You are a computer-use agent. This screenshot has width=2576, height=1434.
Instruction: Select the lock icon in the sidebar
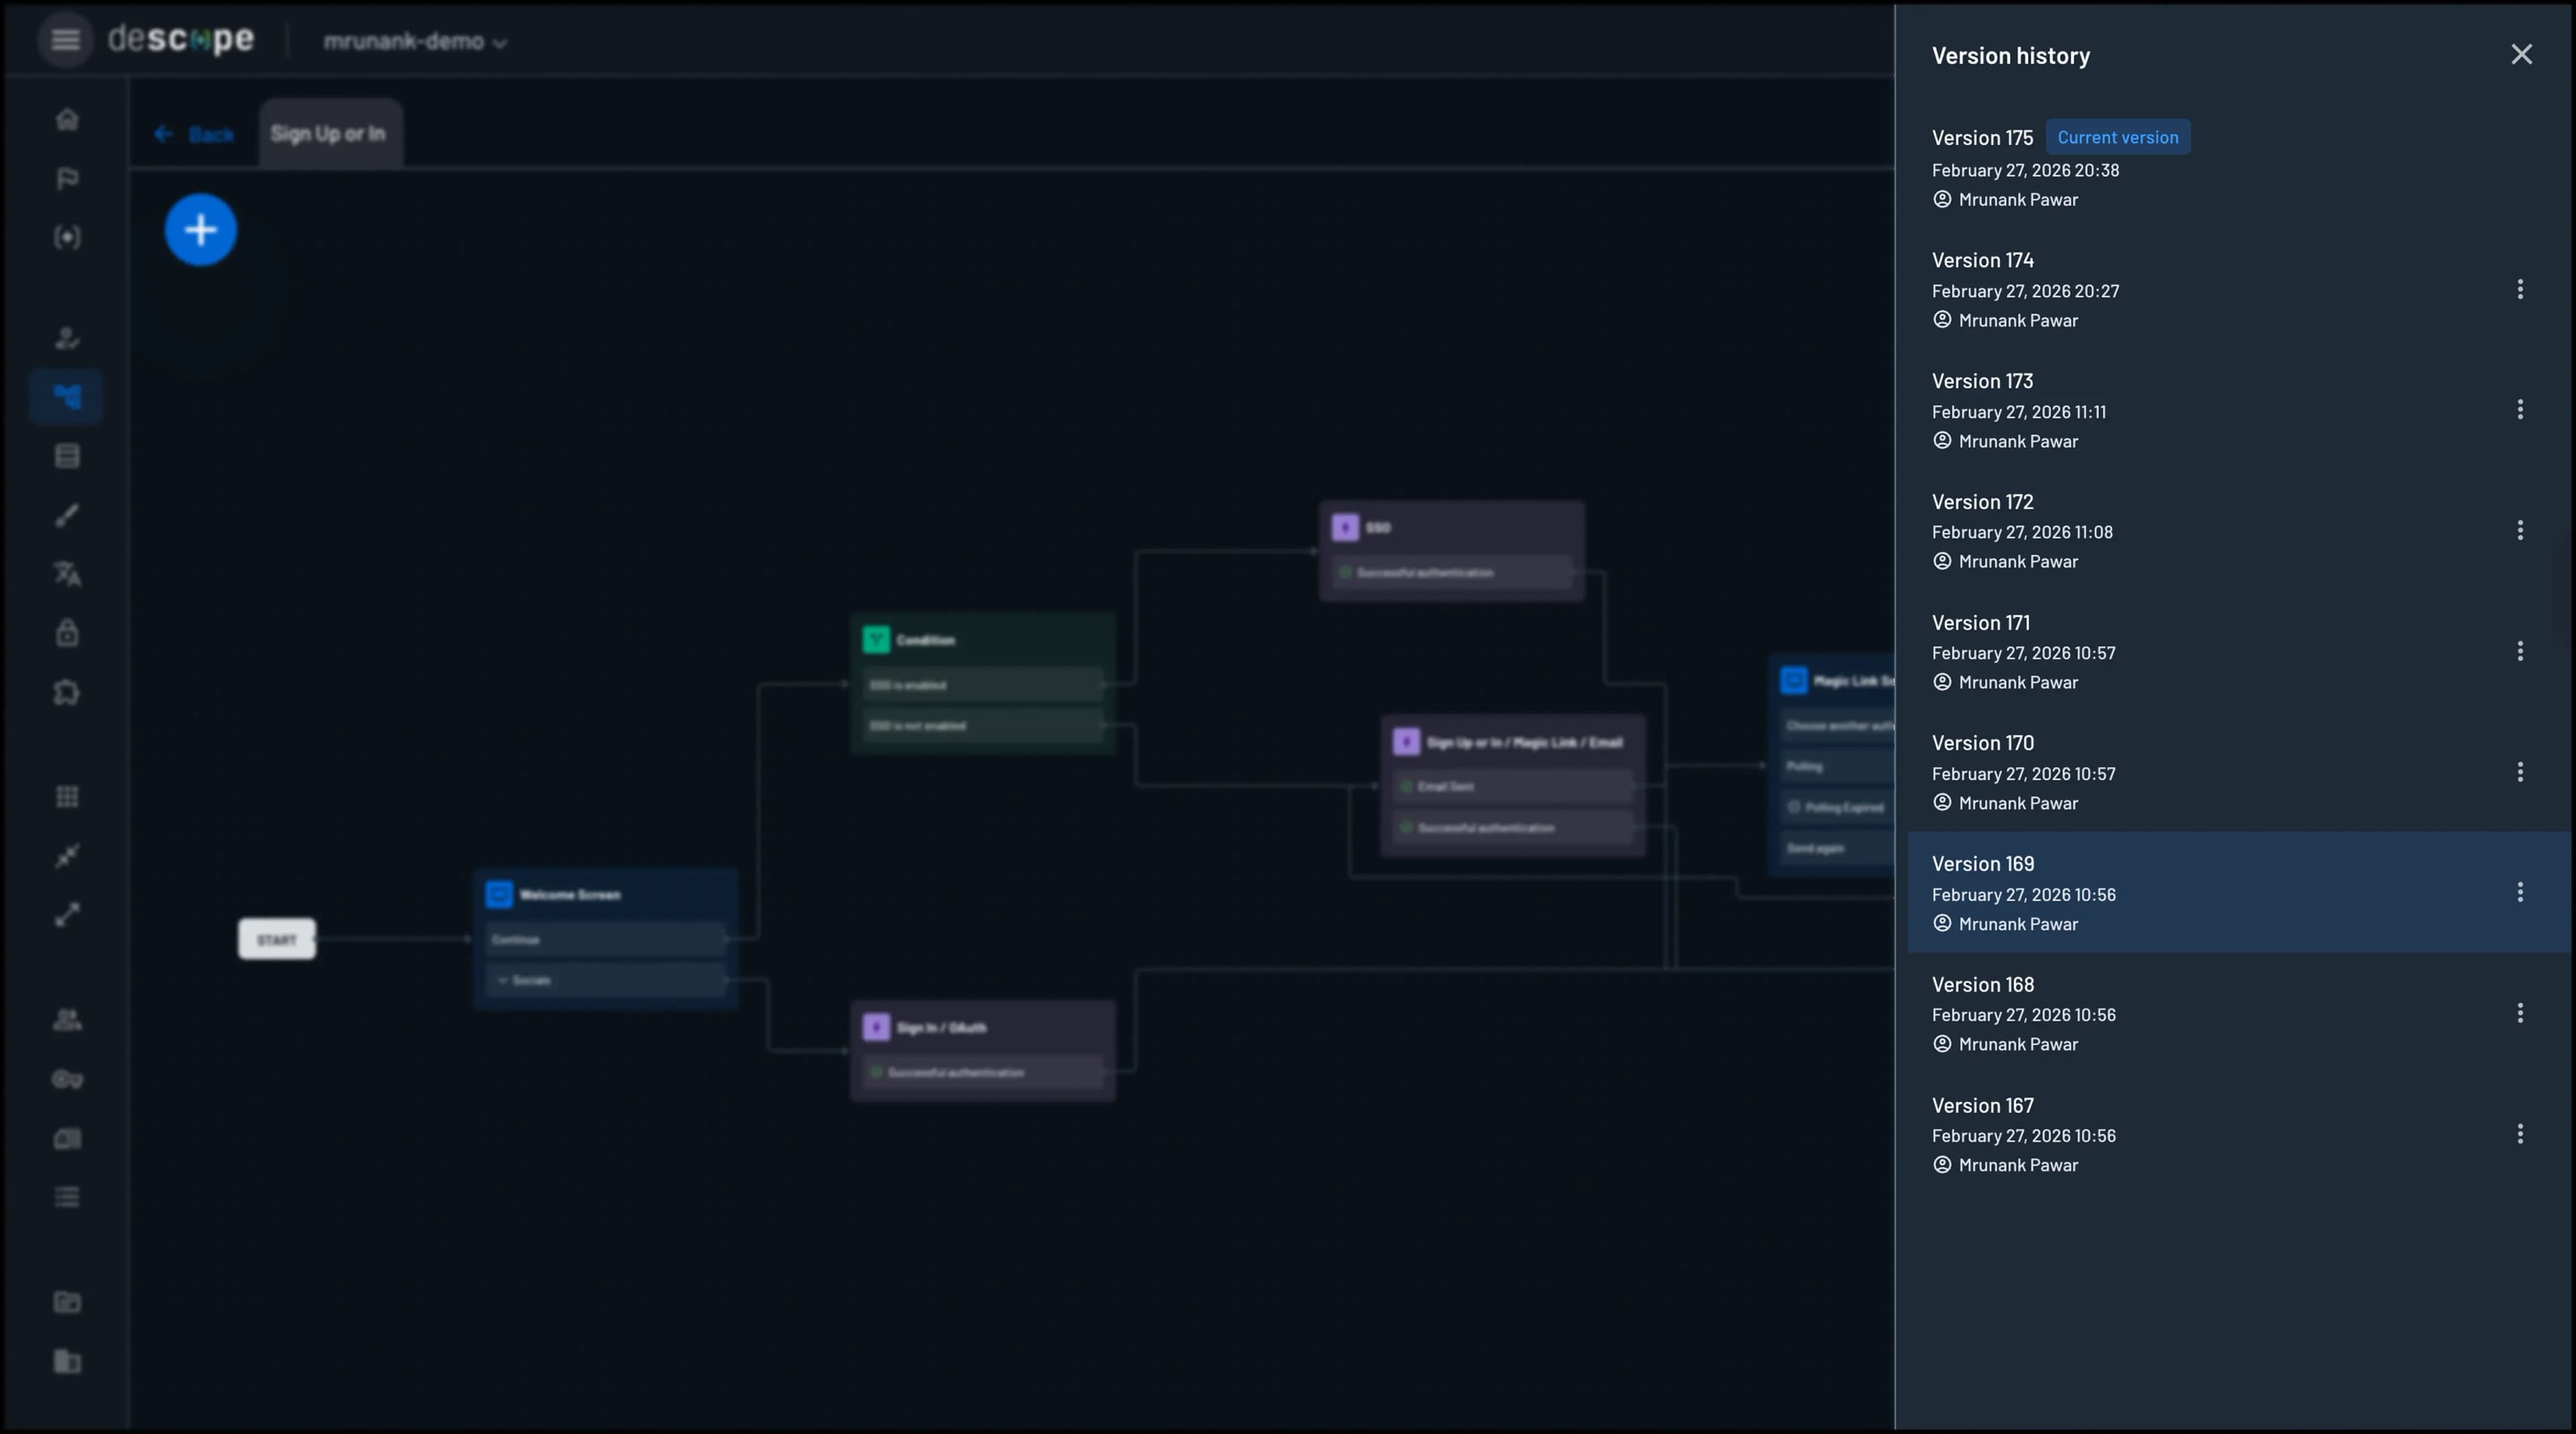[x=66, y=632]
